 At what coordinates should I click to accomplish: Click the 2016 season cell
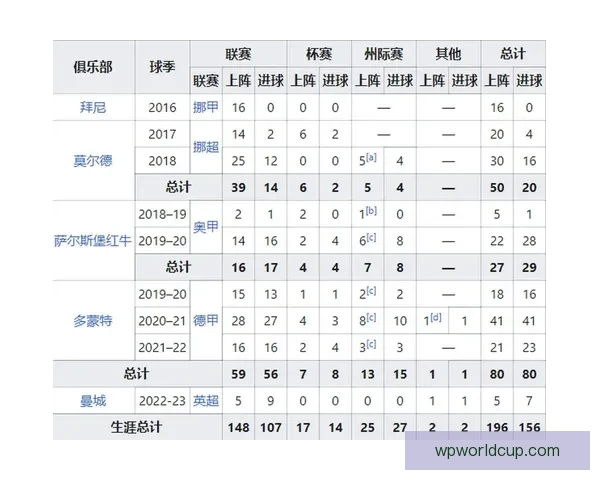[x=162, y=108]
